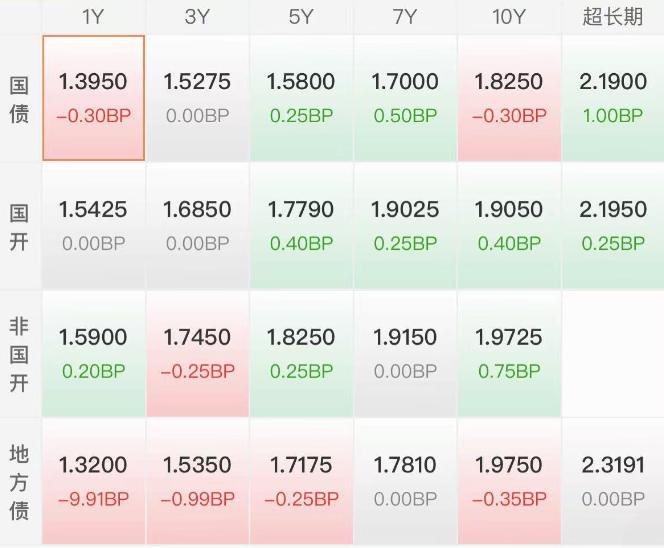
Task: Select the 超长期 column header
Action: click(613, 17)
